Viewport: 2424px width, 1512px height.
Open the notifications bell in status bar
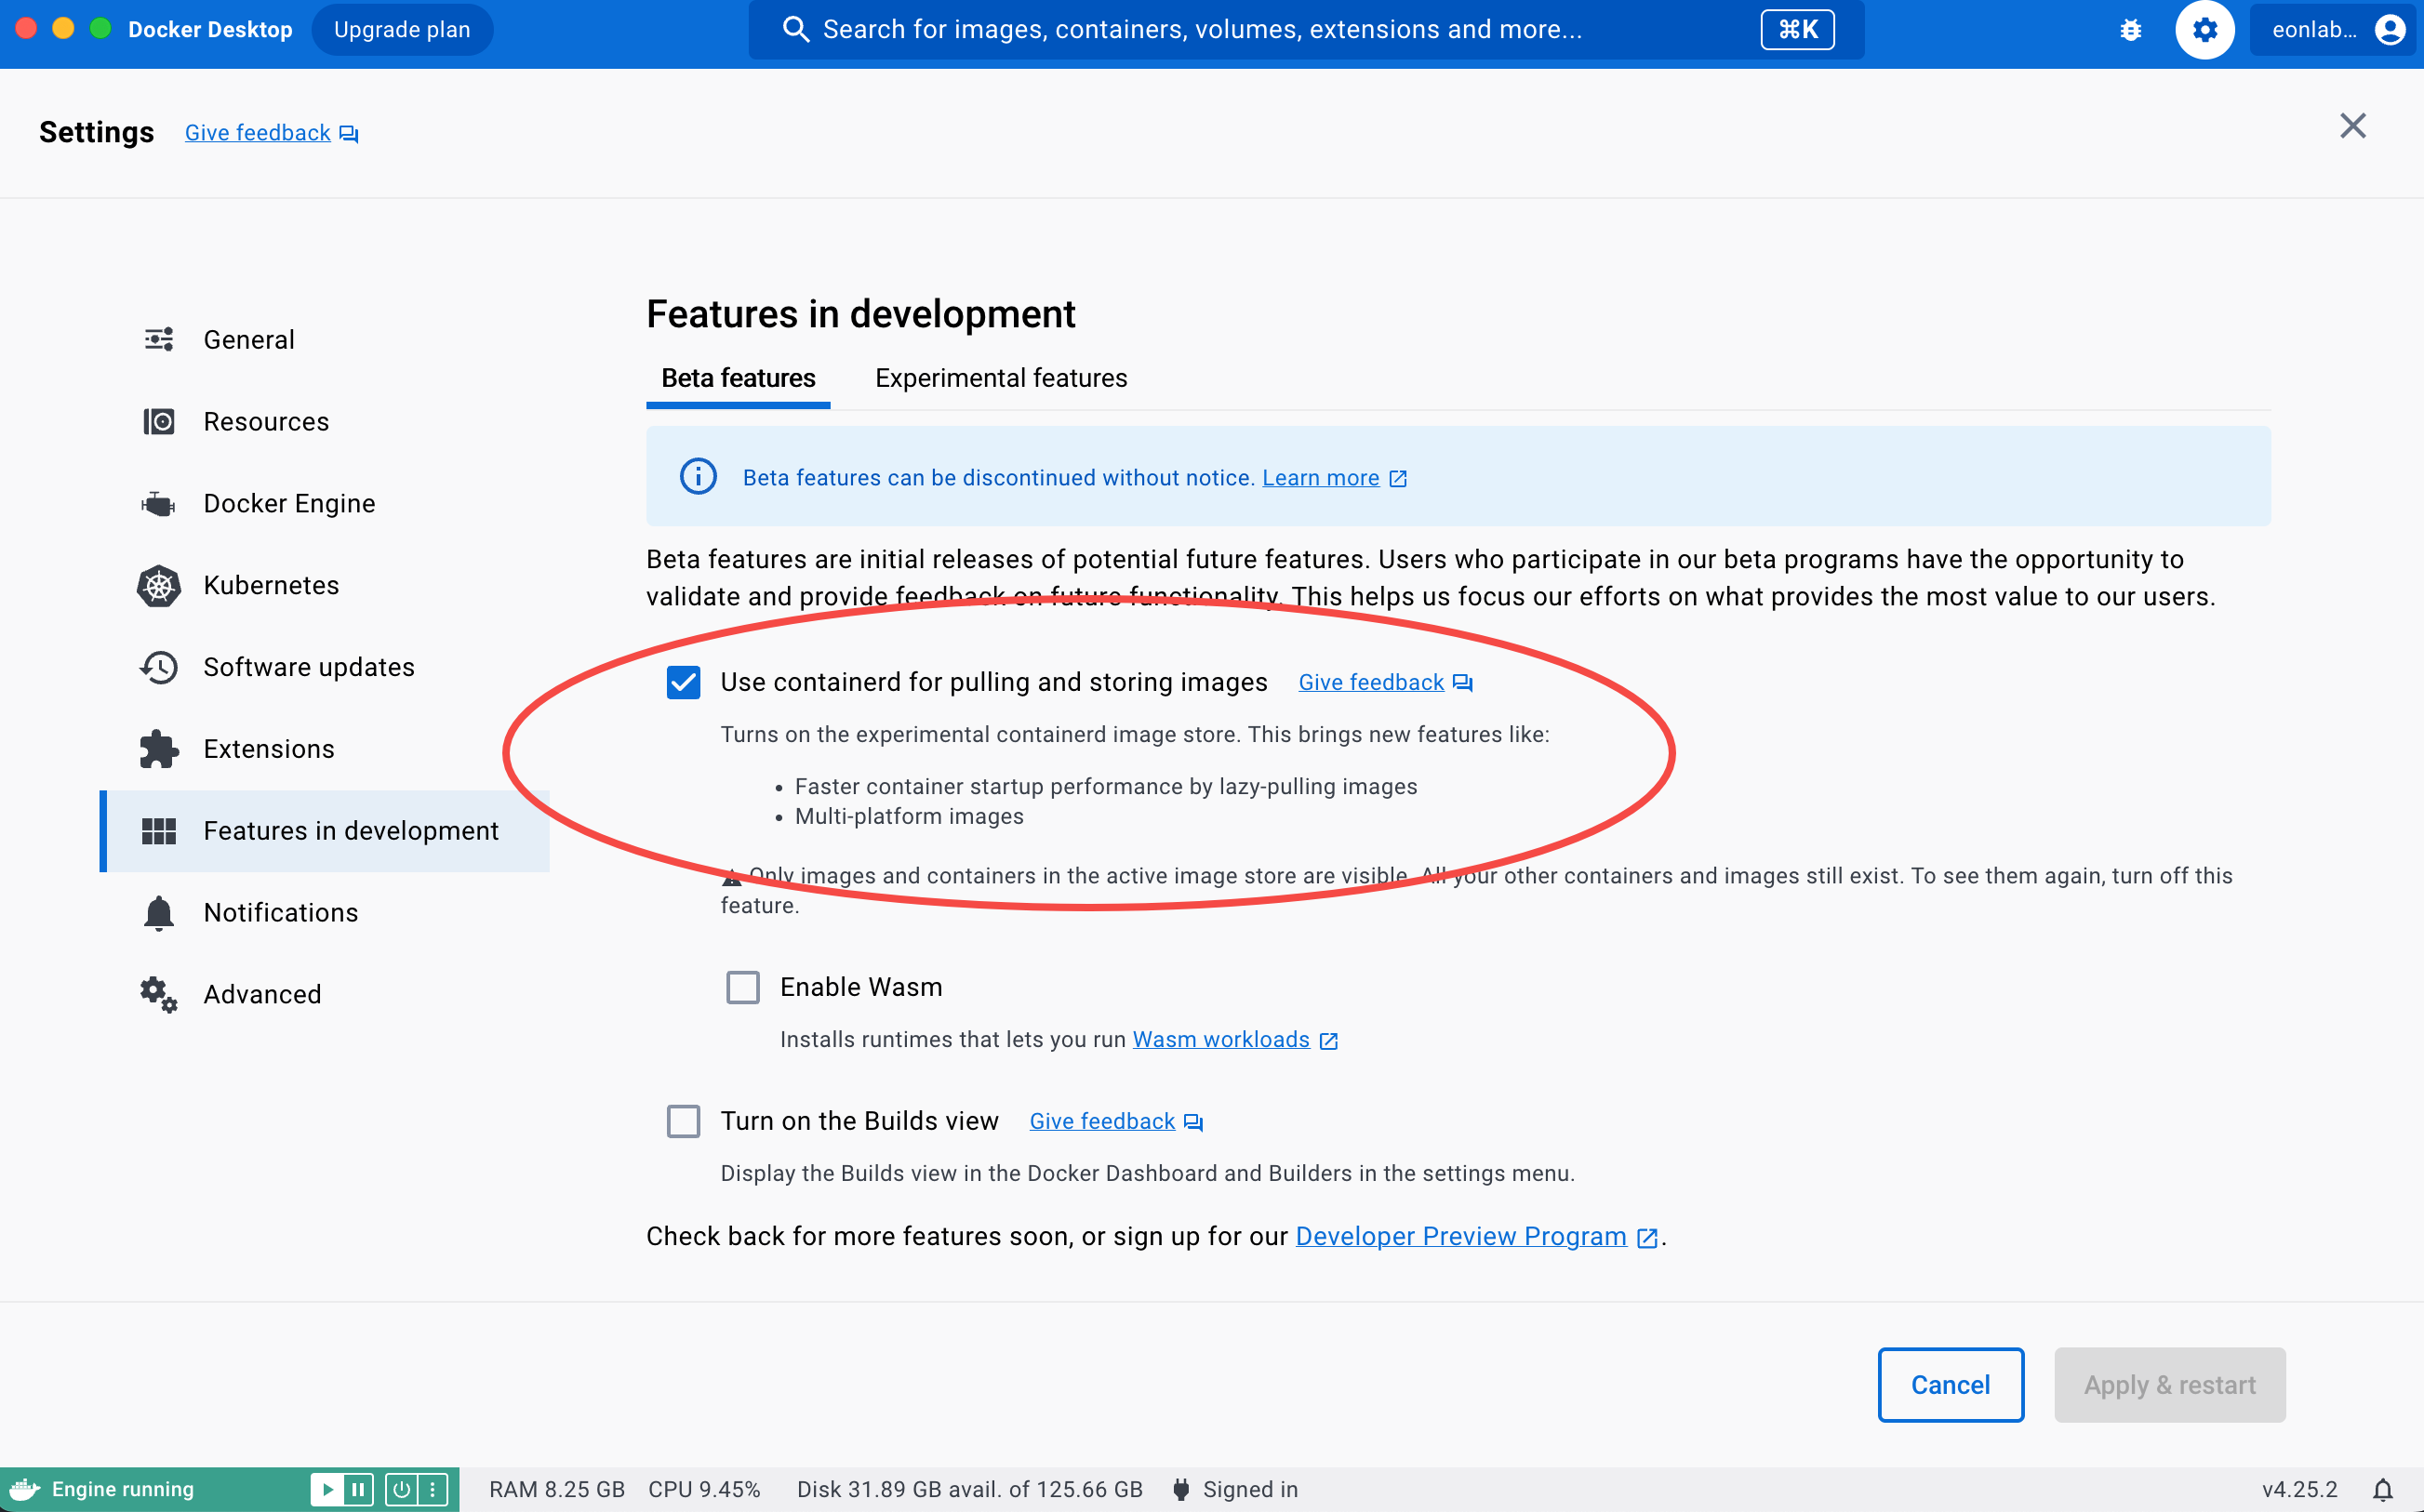(x=2383, y=1489)
